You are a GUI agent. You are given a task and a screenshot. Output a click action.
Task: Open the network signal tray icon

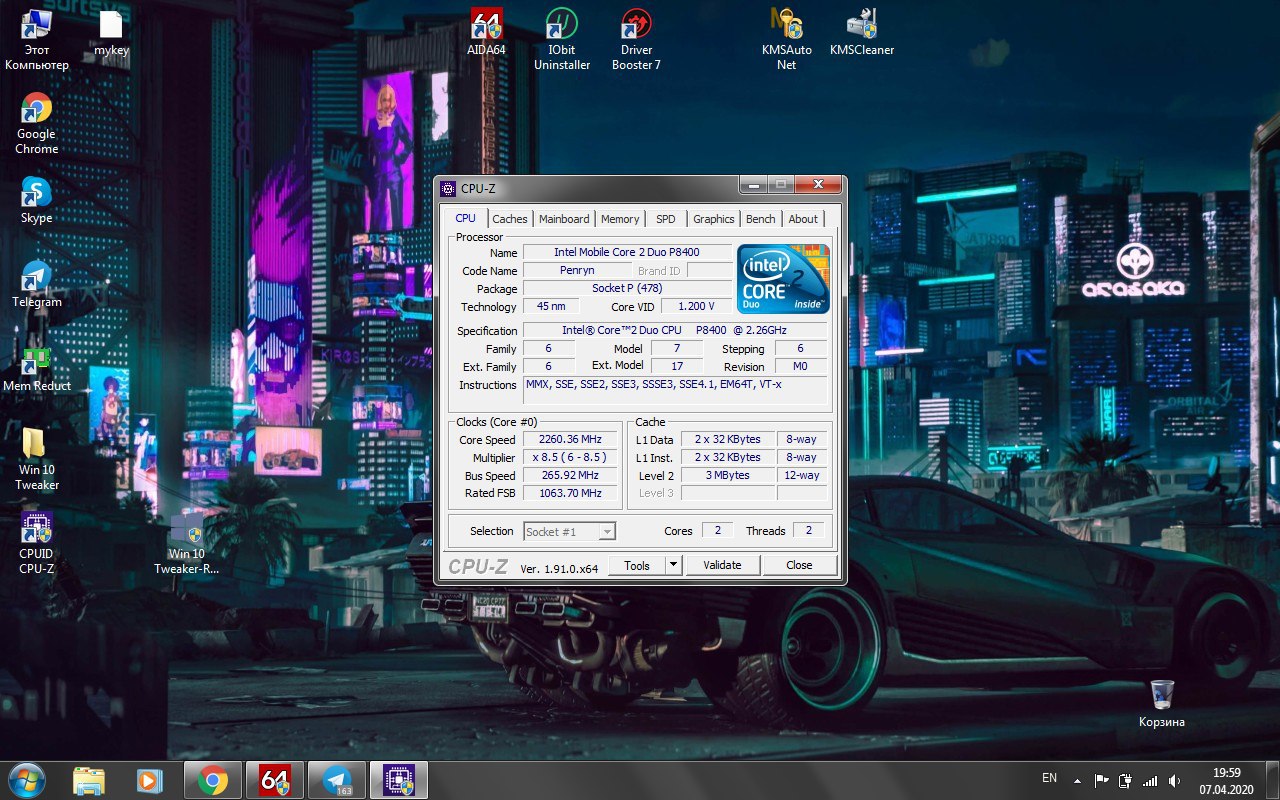coord(1150,780)
